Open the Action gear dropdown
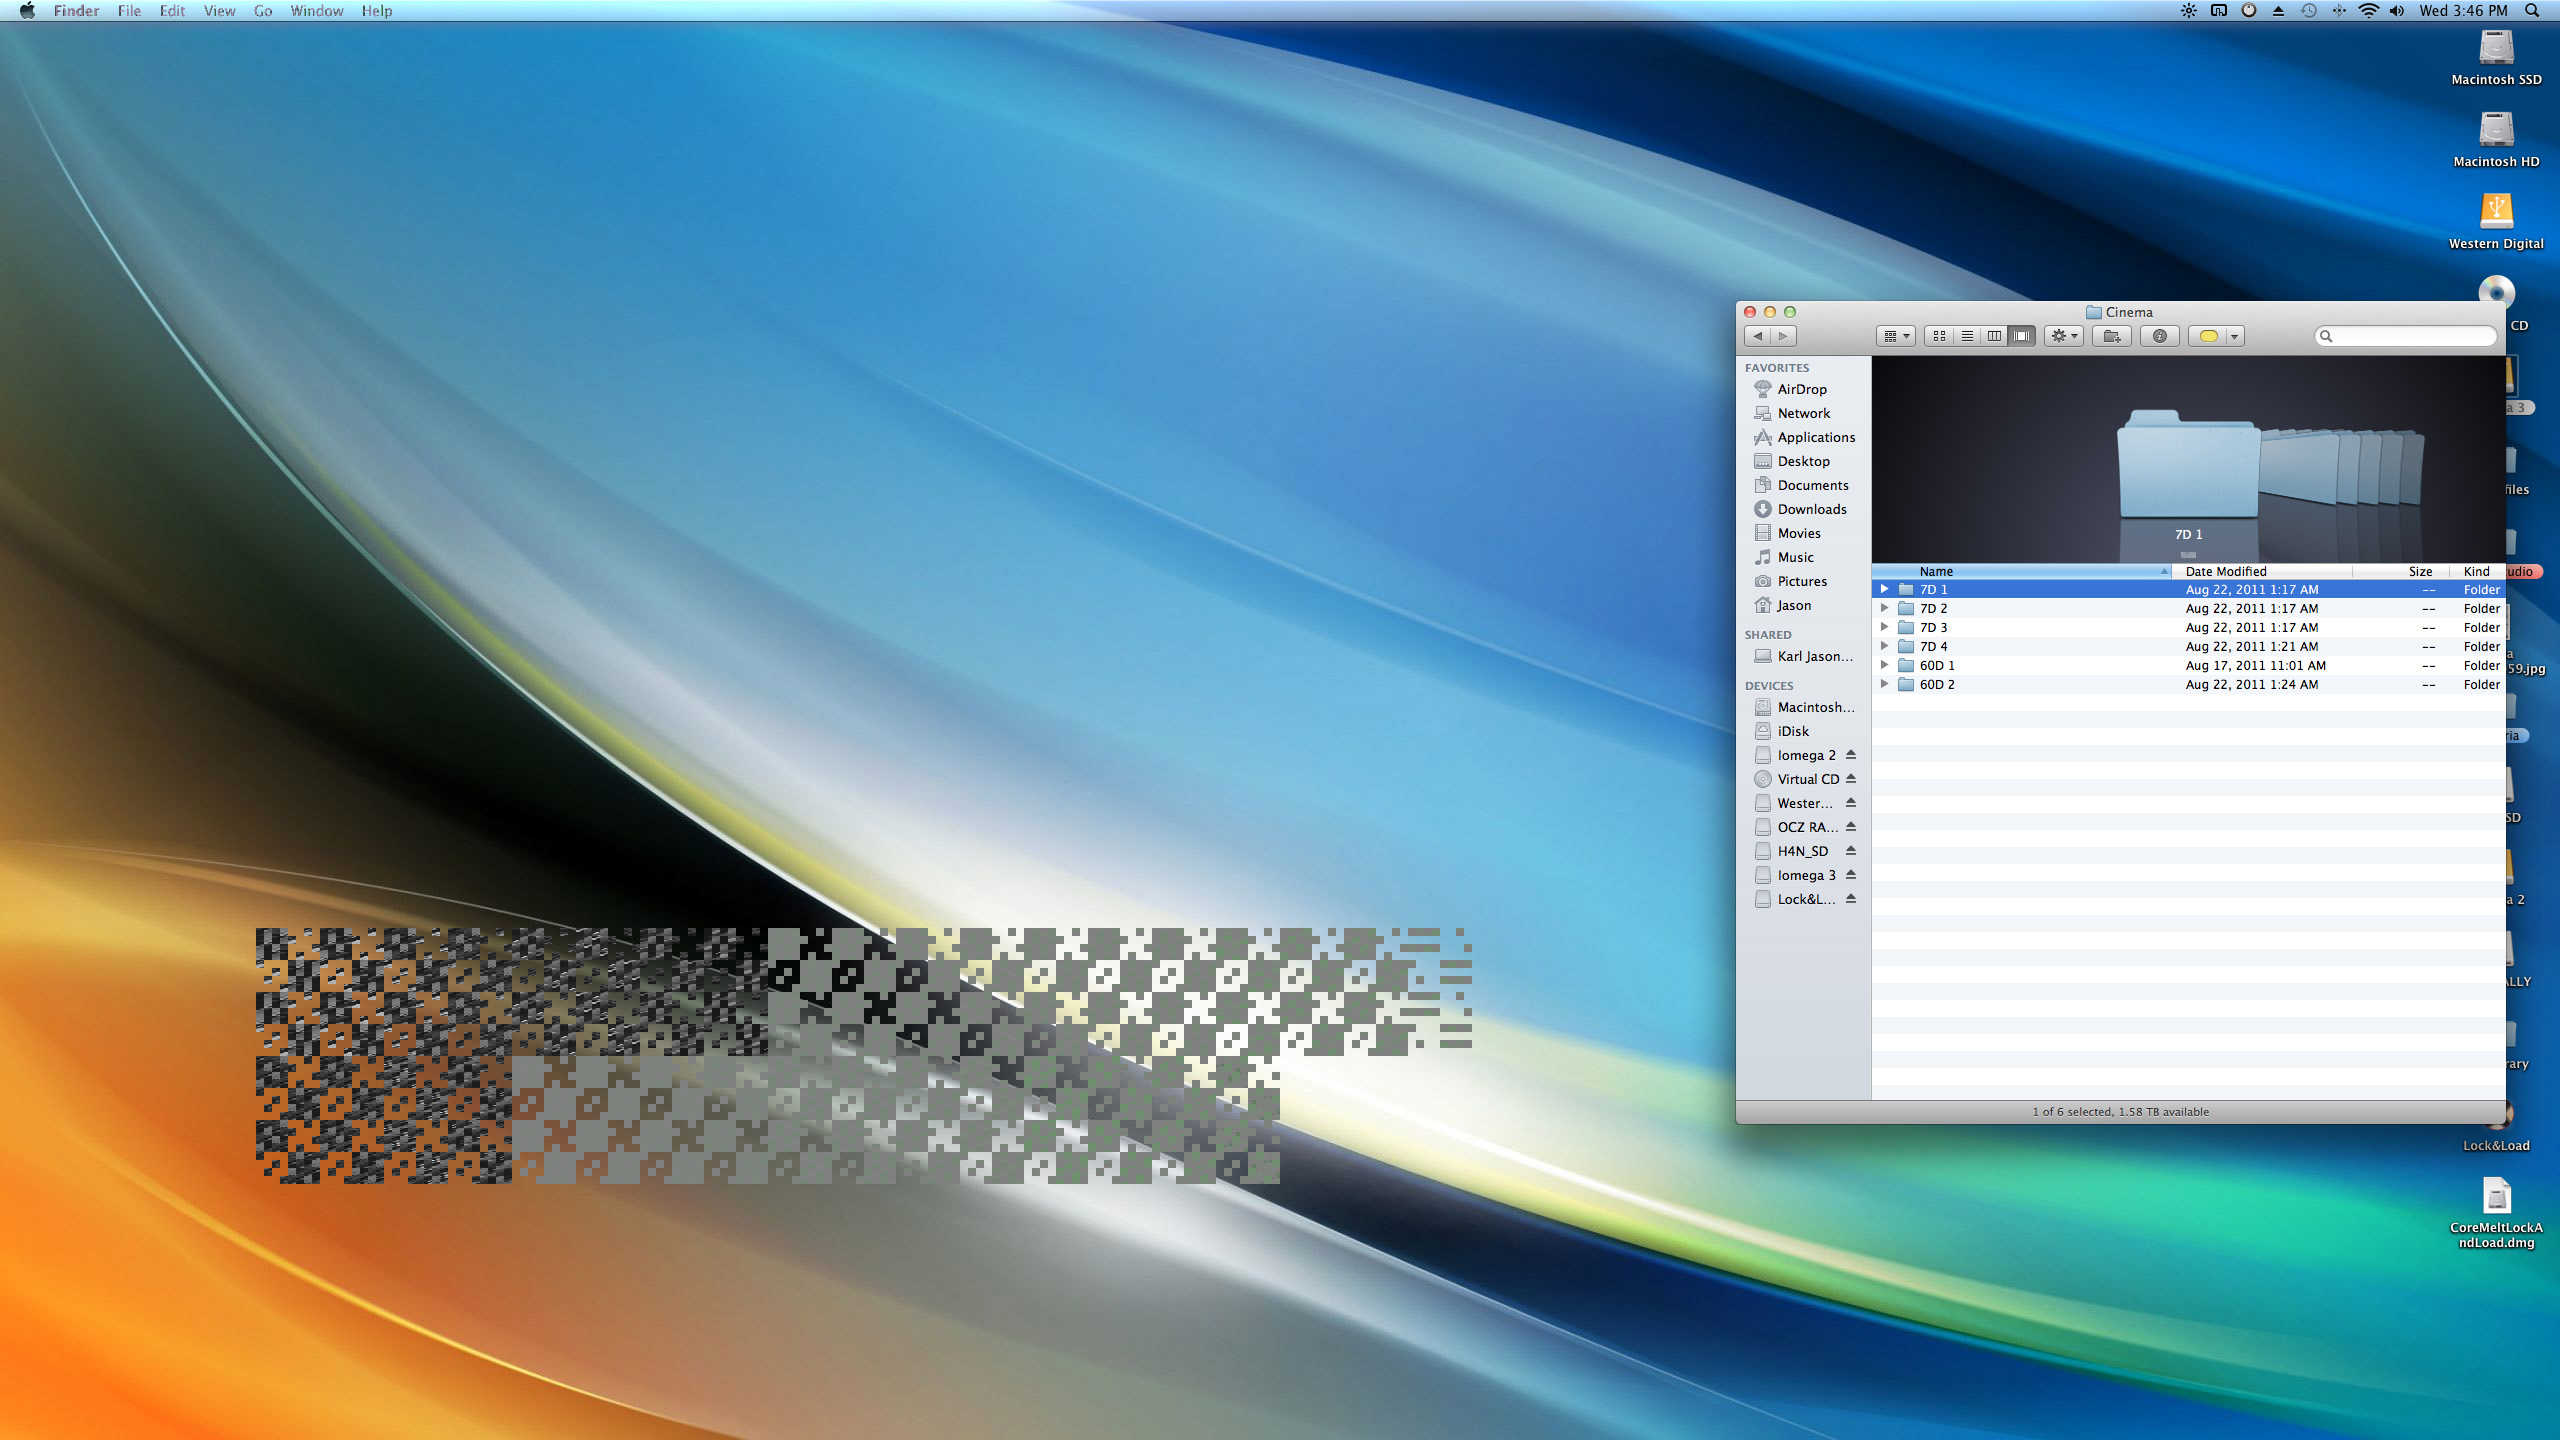The height and width of the screenshot is (1440, 2560). tap(2063, 336)
